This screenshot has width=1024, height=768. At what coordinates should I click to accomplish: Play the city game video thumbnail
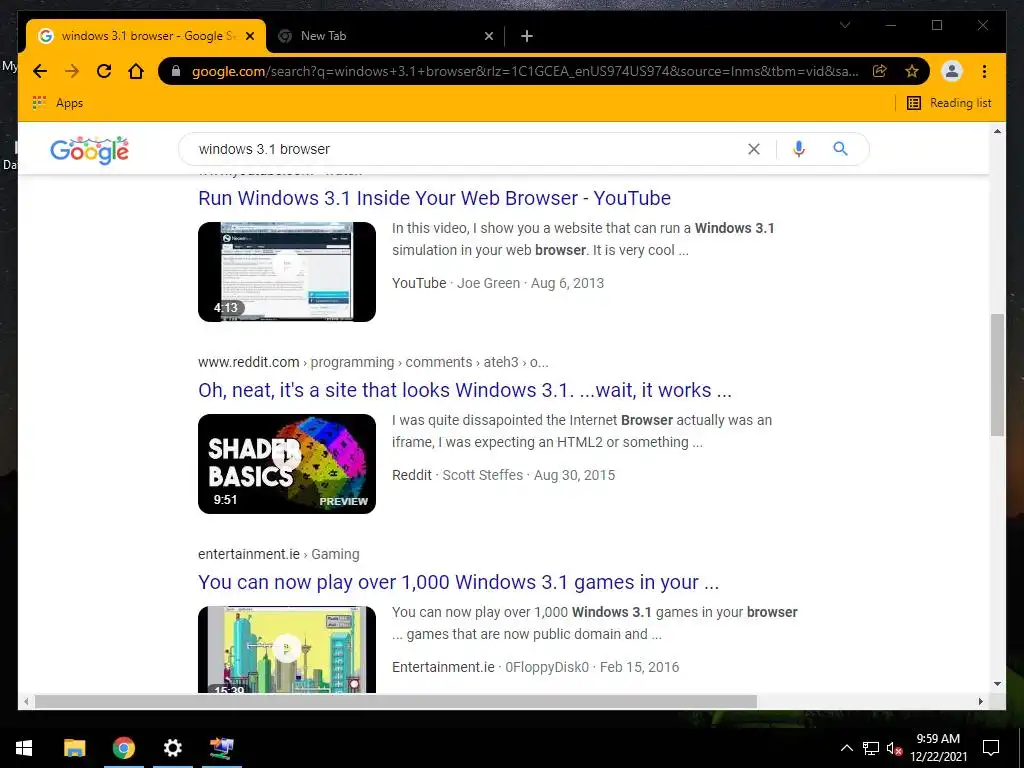click(x=287, y=649)
